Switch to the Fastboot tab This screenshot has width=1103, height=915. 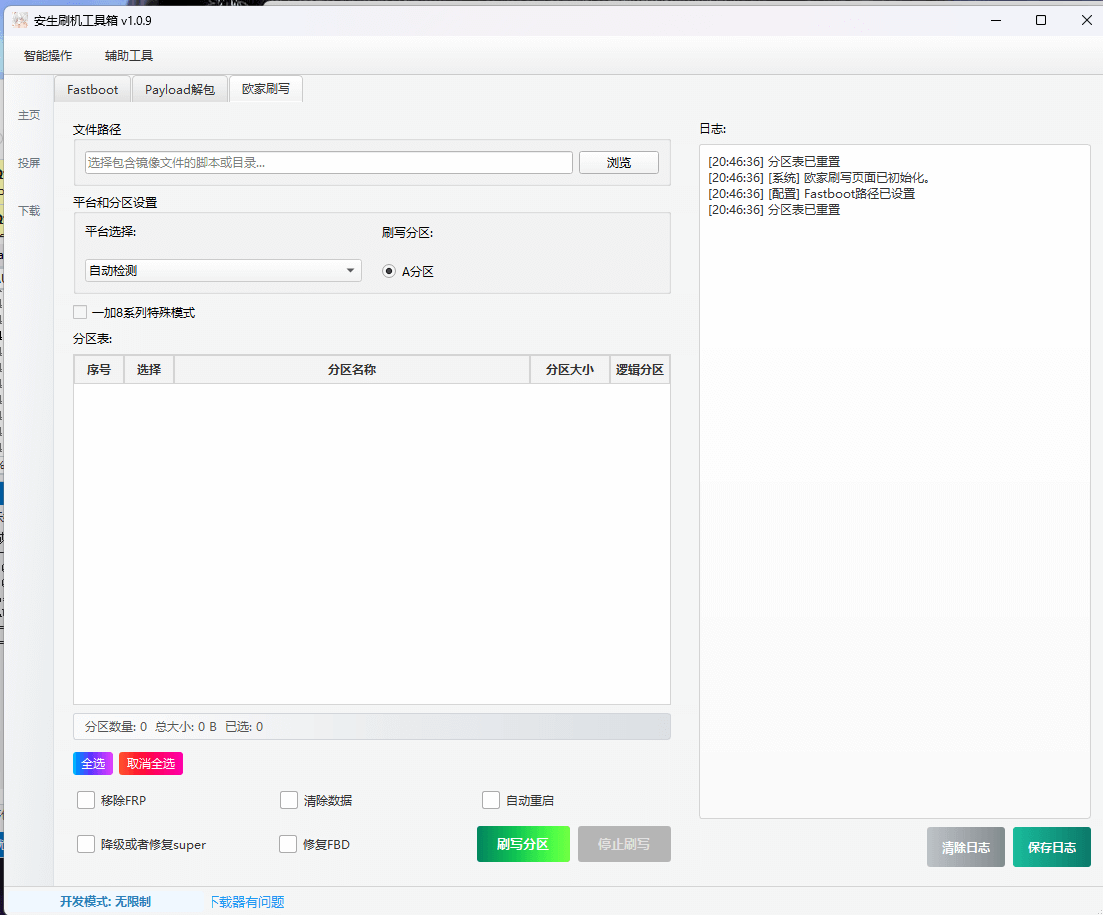tap(91, 88)
